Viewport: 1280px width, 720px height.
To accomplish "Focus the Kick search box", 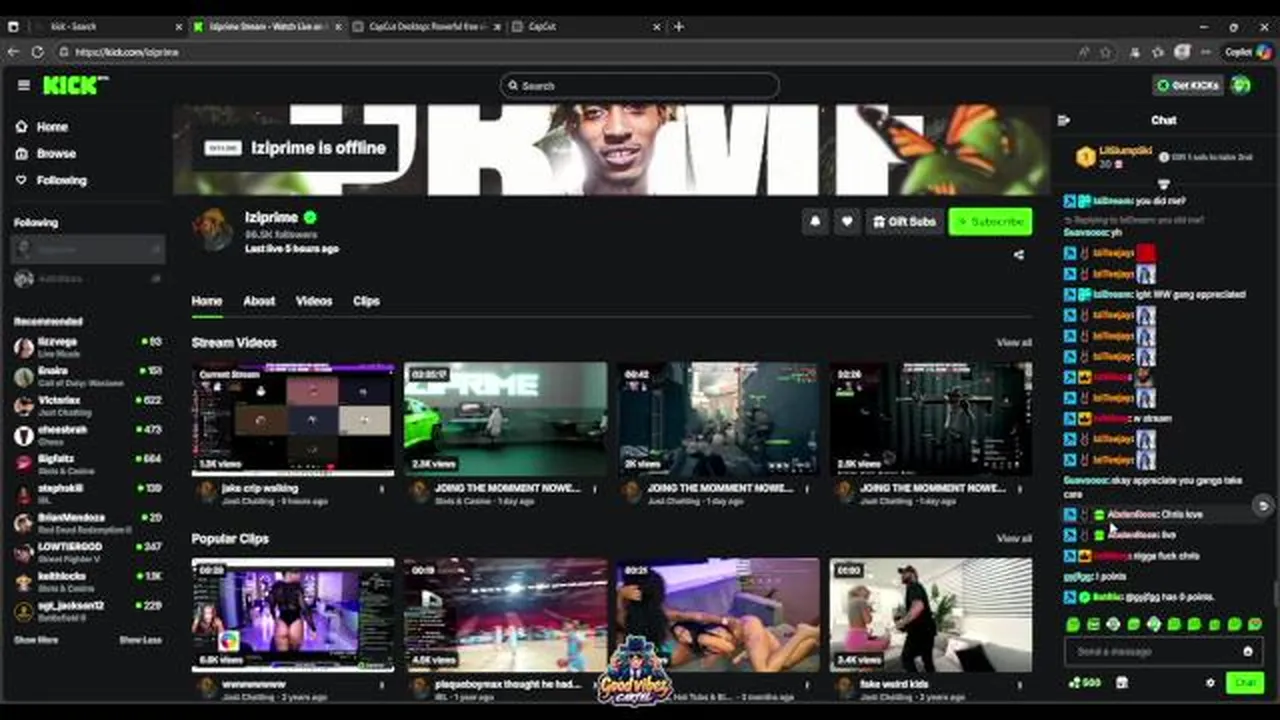I will pyautogui.click(x=640, y=86).
